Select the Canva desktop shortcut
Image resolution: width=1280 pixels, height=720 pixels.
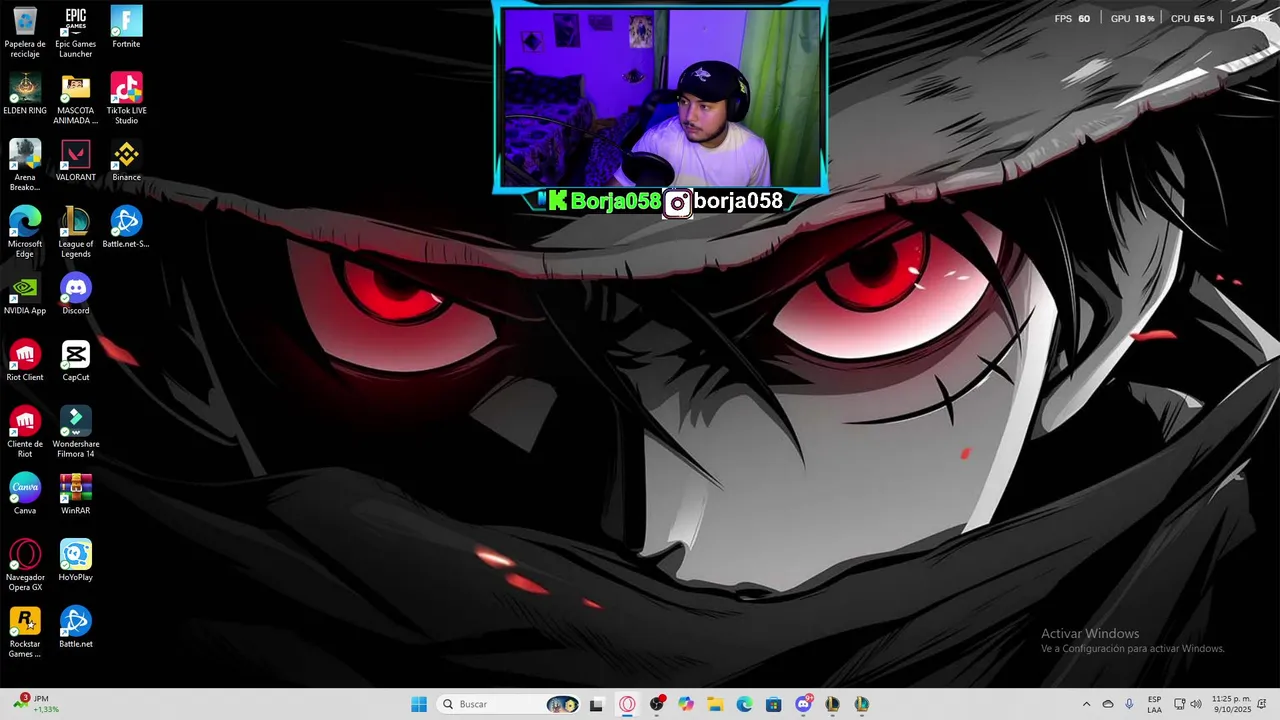coord(25,494)
